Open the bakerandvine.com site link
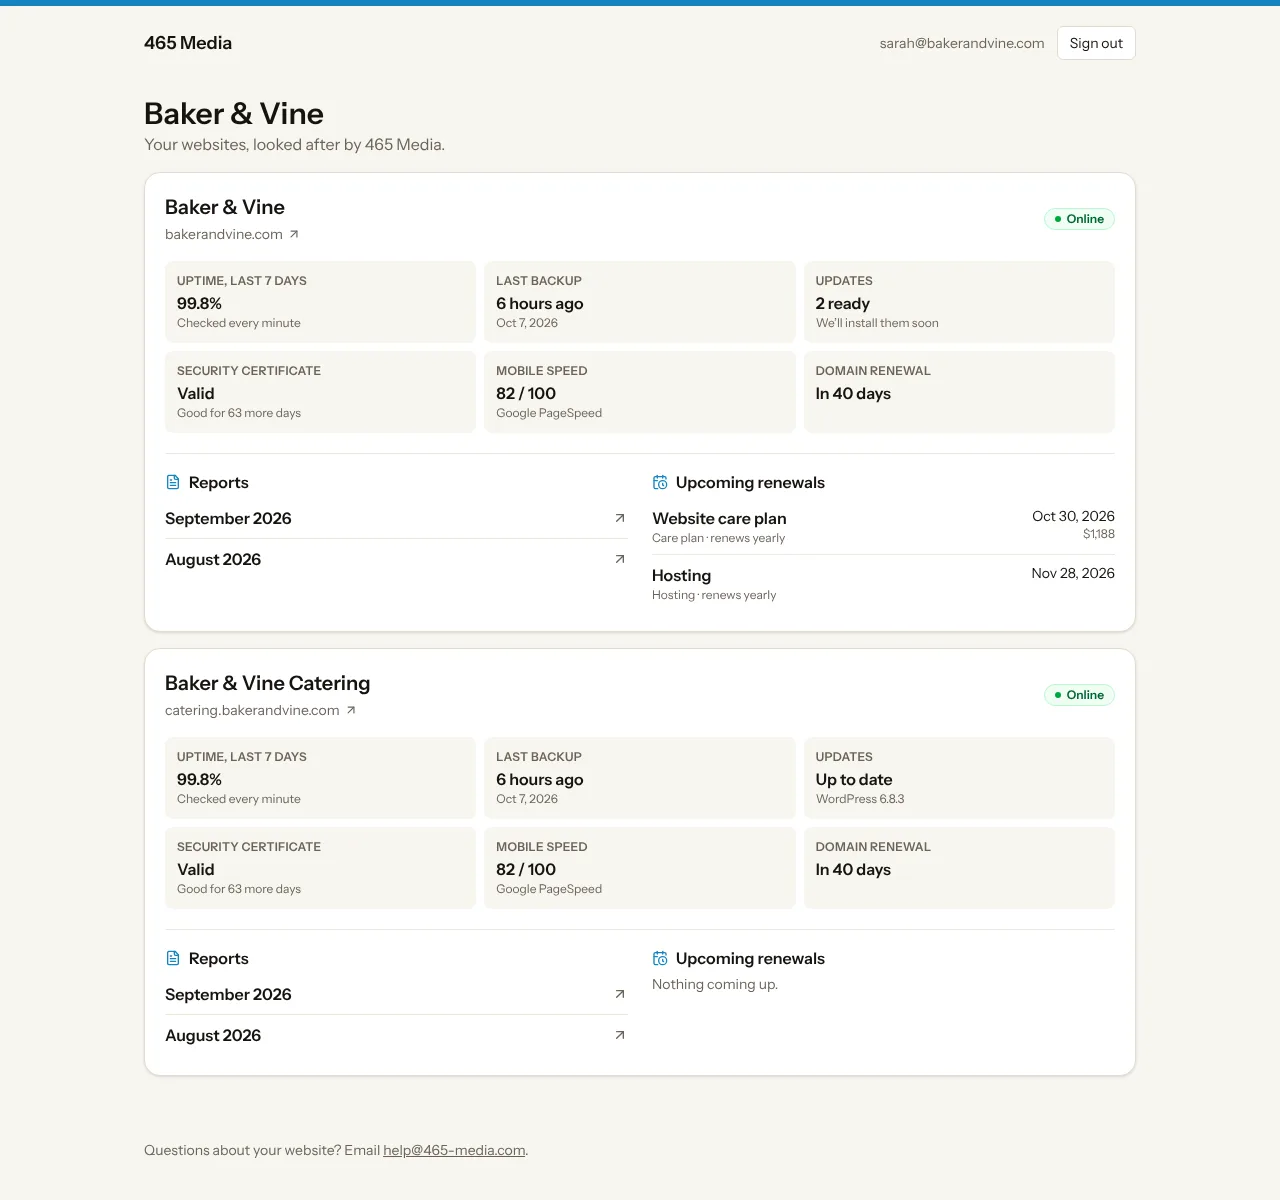1280x1200 pixels. pos(232,234)
